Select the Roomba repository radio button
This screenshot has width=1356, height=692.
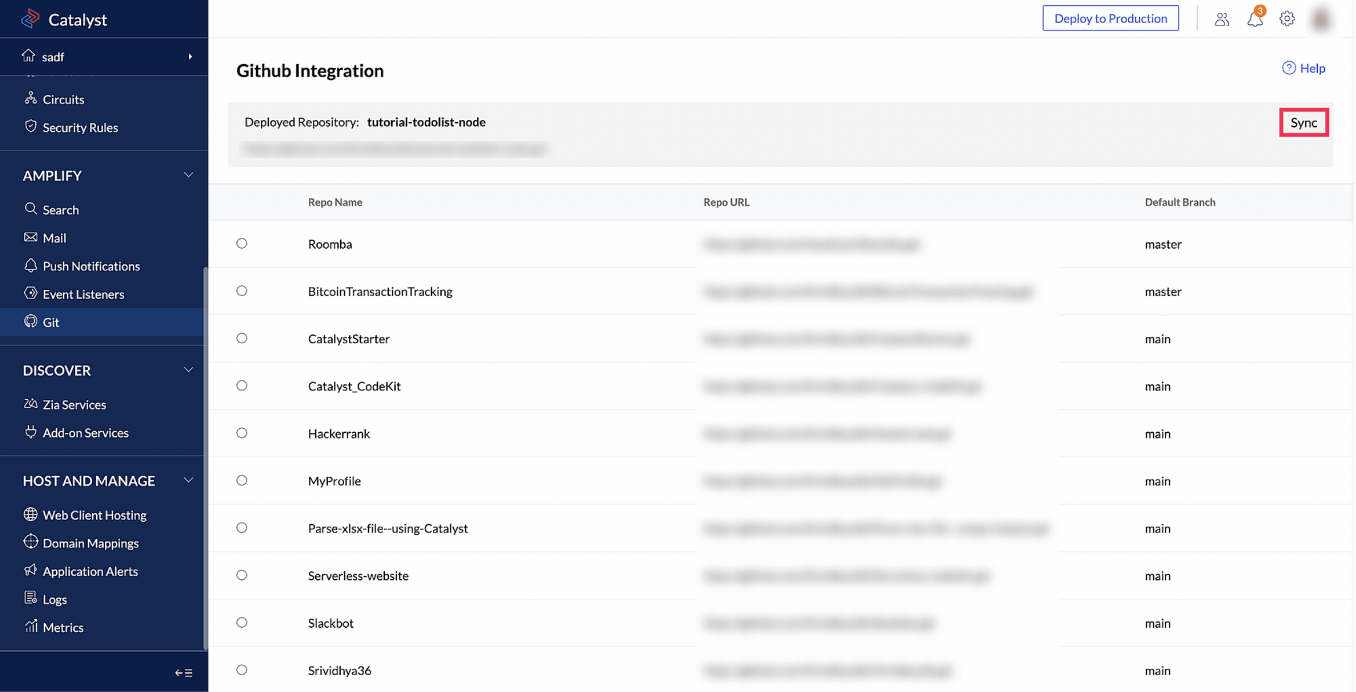(241, 243)
